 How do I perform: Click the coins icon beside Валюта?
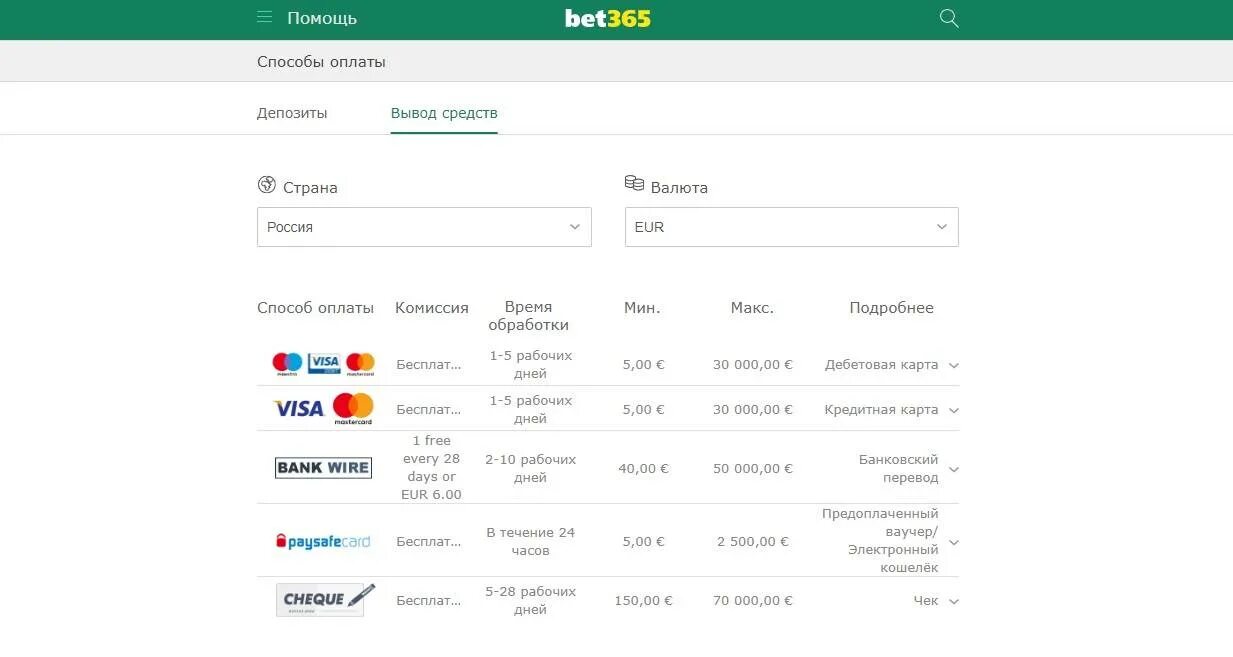click(634, 183)
